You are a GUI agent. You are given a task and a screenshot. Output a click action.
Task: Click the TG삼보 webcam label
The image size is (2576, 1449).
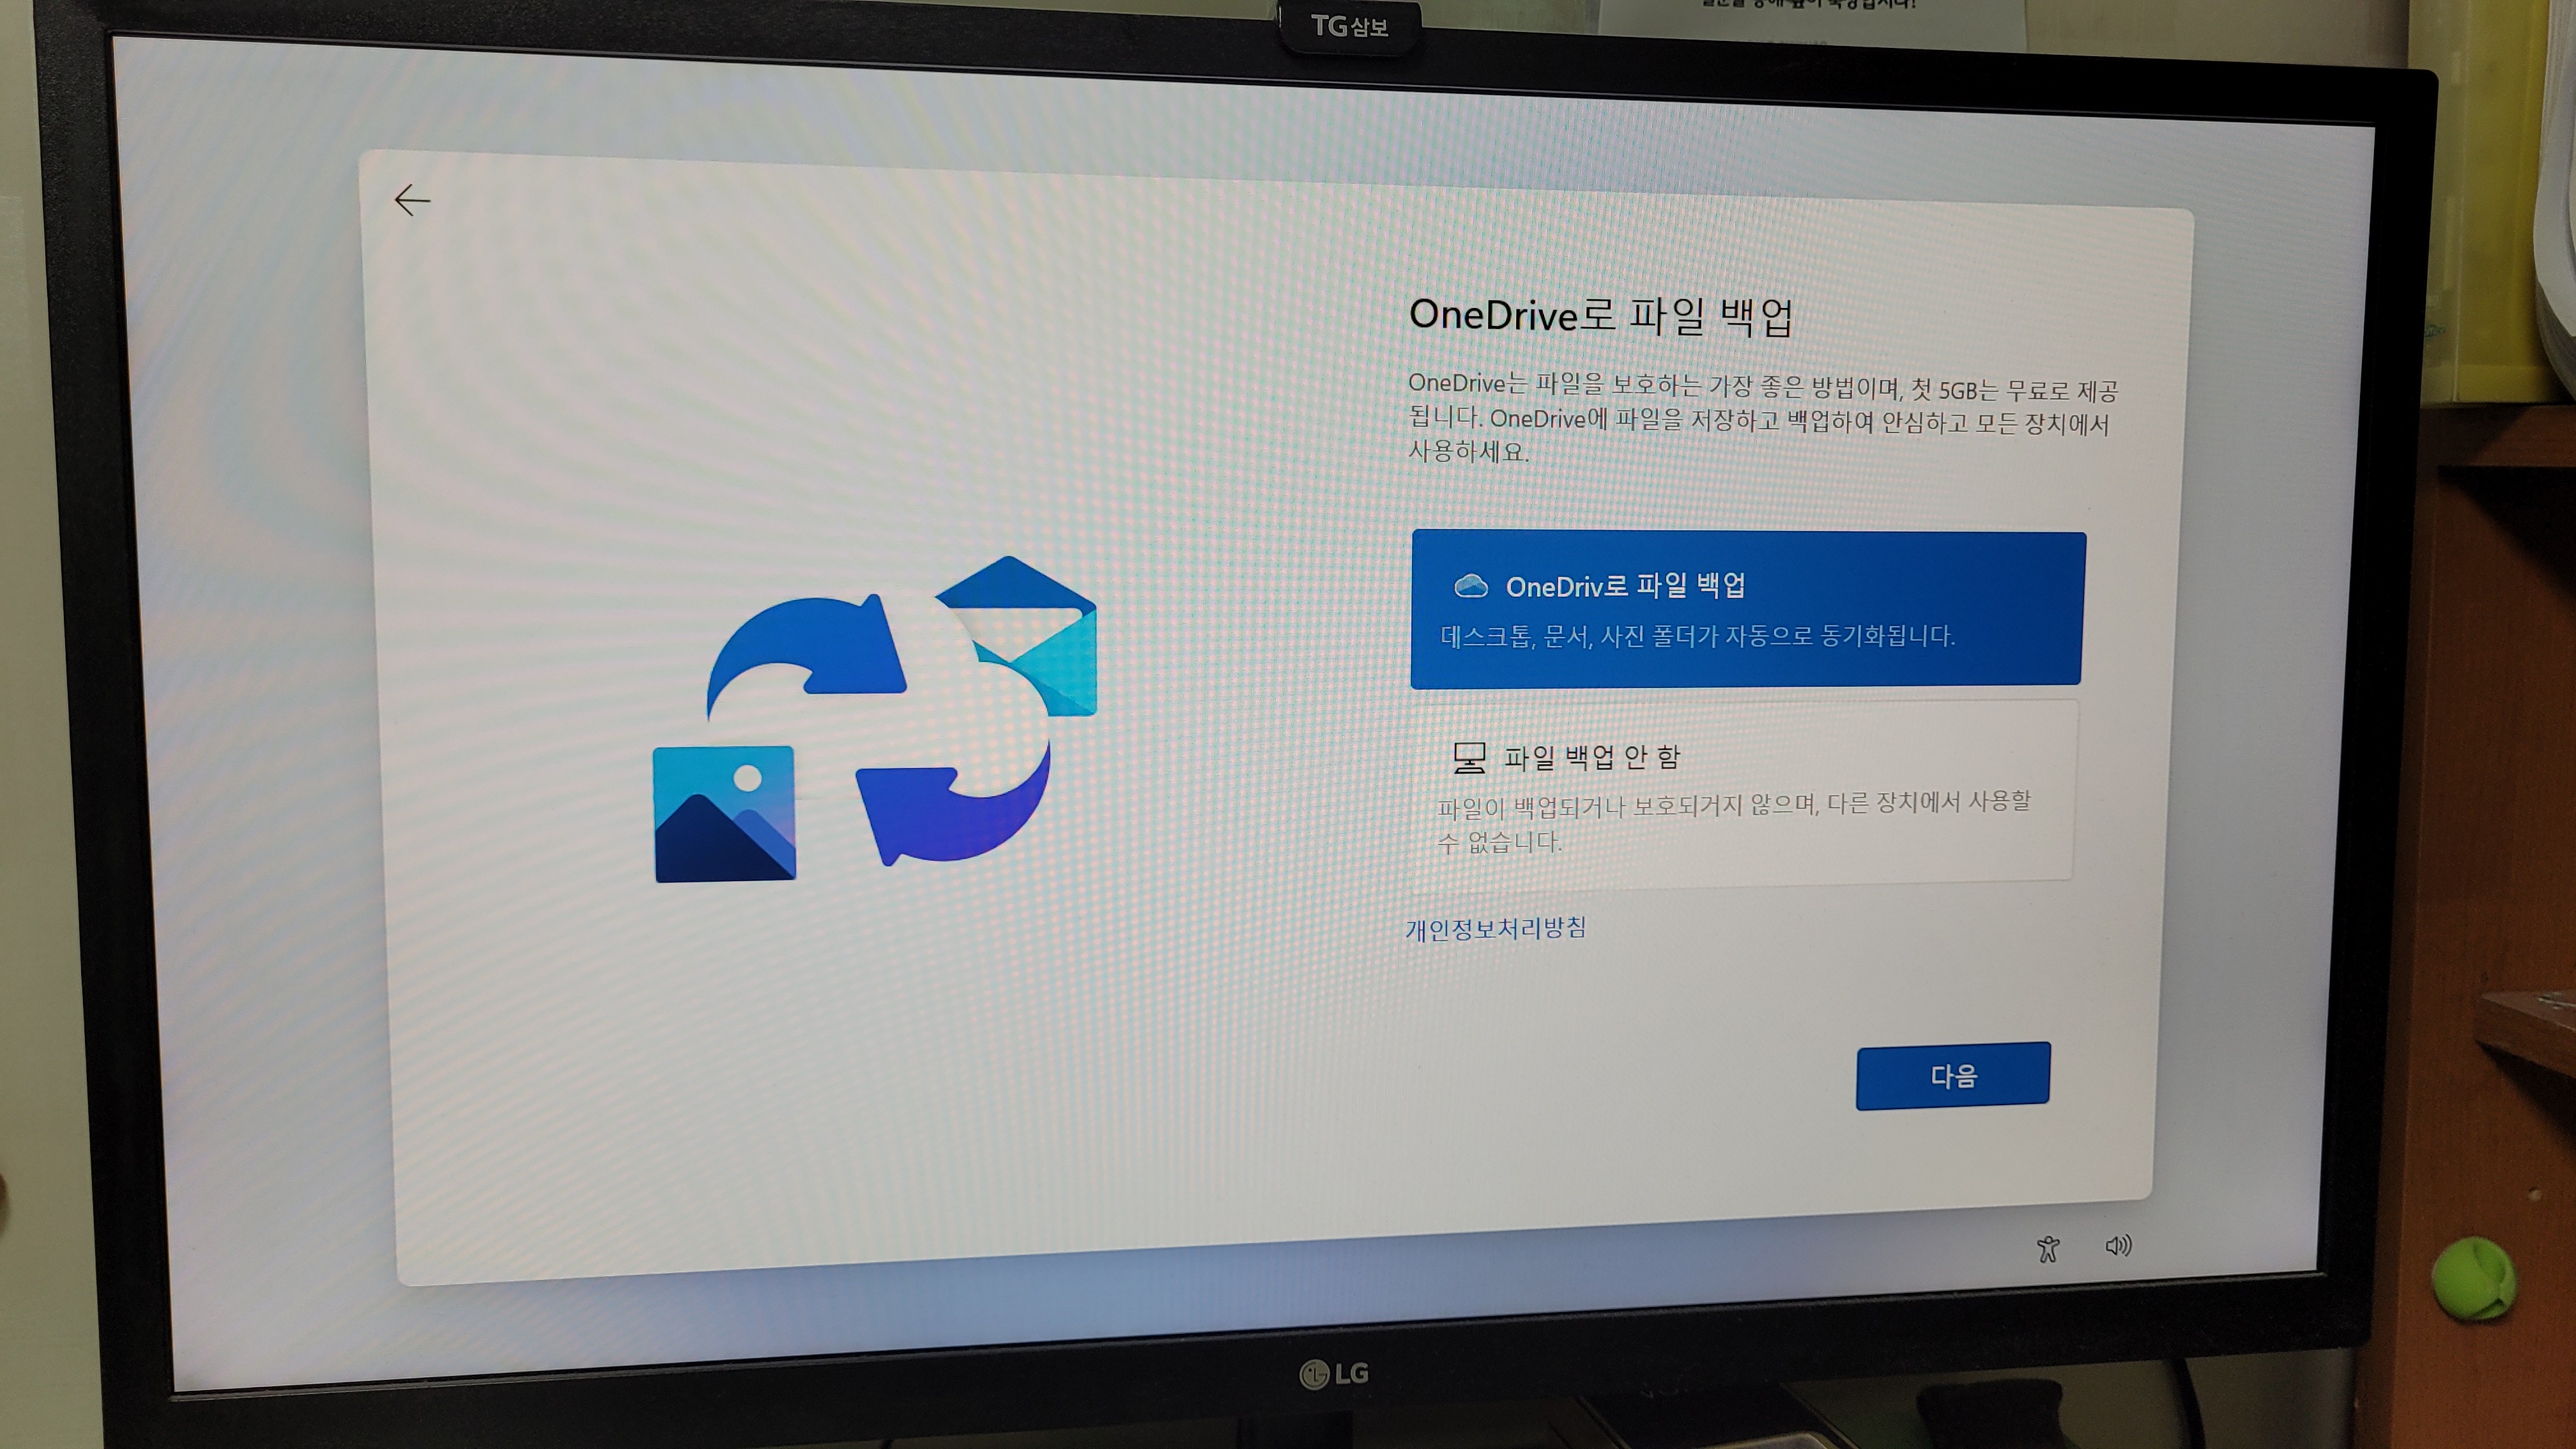click(x=1349, y=27)
